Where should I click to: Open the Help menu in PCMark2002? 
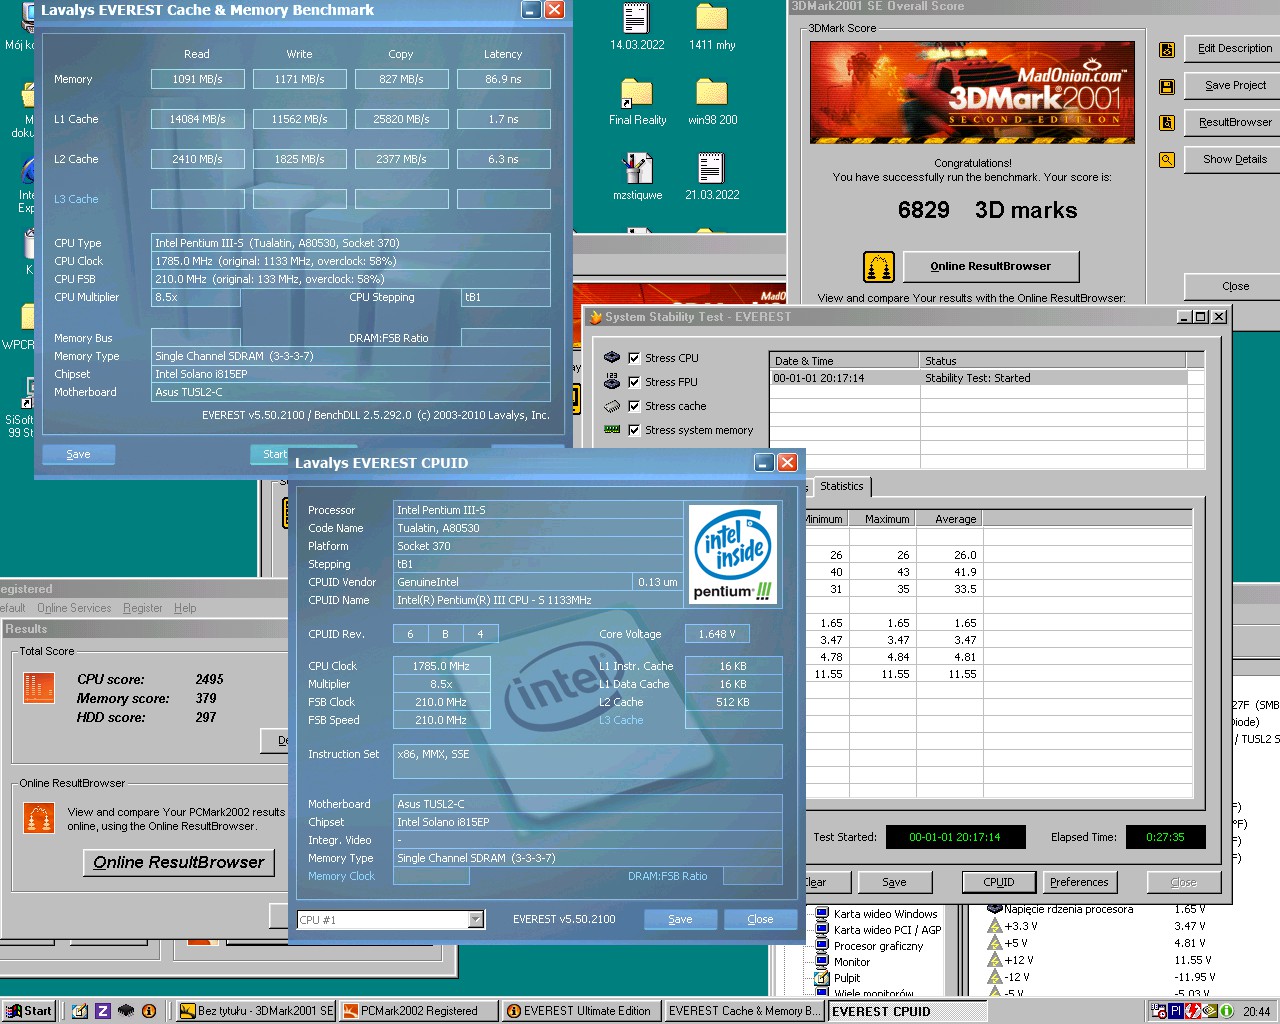(185, 608)
